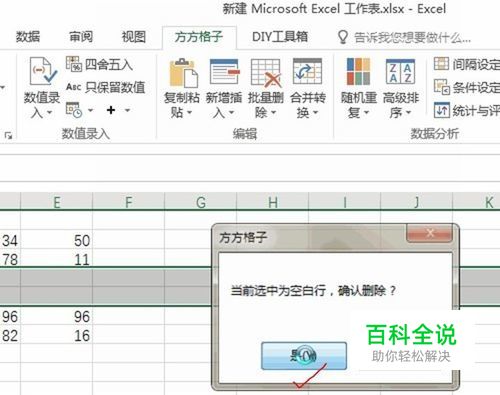Click the calendar clock date-entry icon
Viewport: 500px width, 395px height.
[74, 110]
